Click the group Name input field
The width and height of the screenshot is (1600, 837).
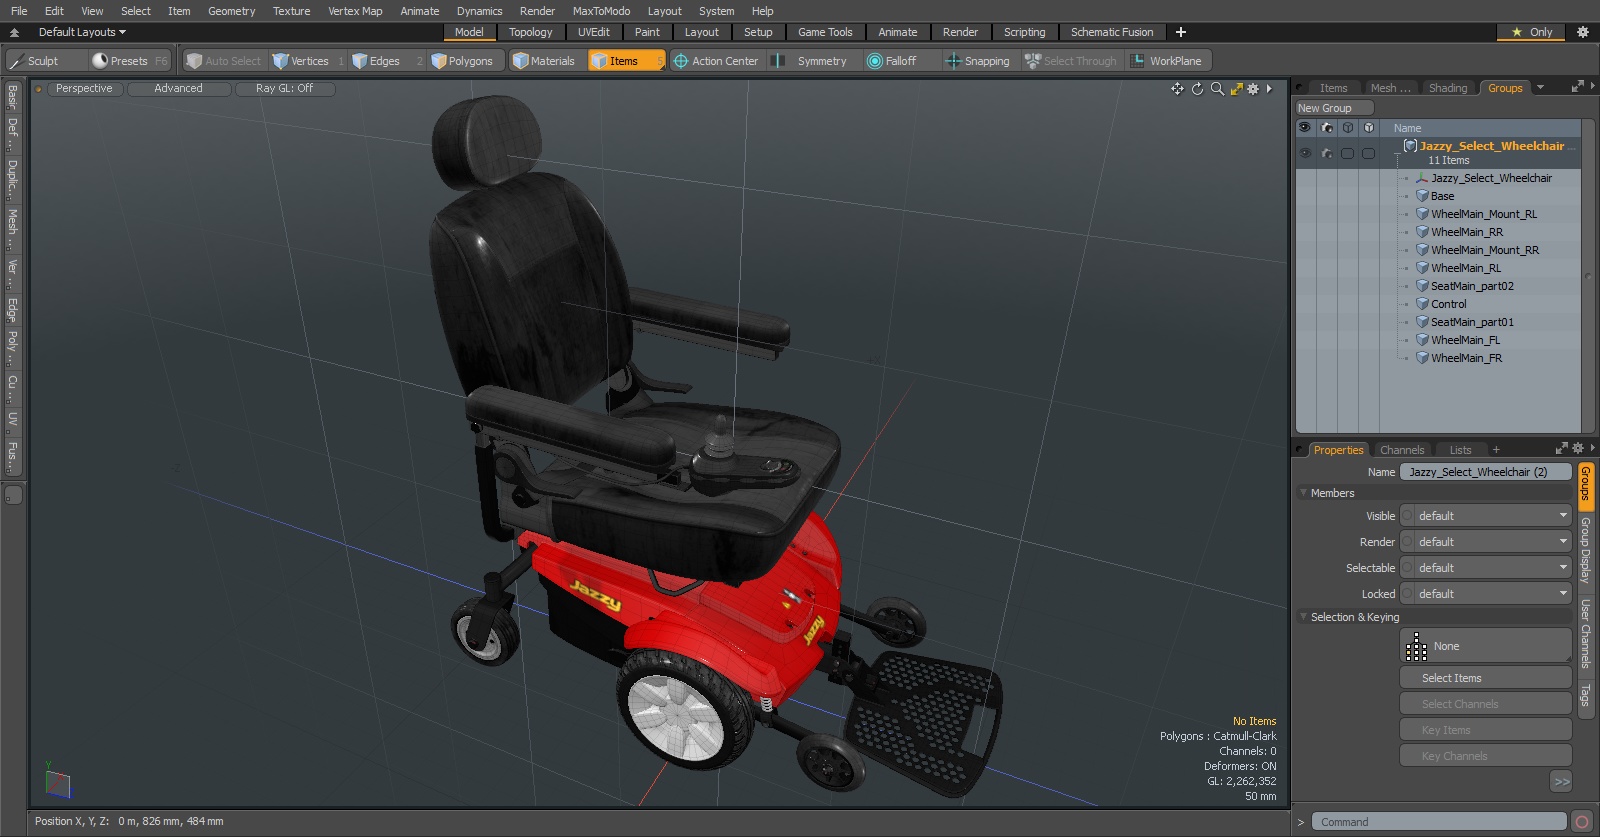tap(1486, 472)
